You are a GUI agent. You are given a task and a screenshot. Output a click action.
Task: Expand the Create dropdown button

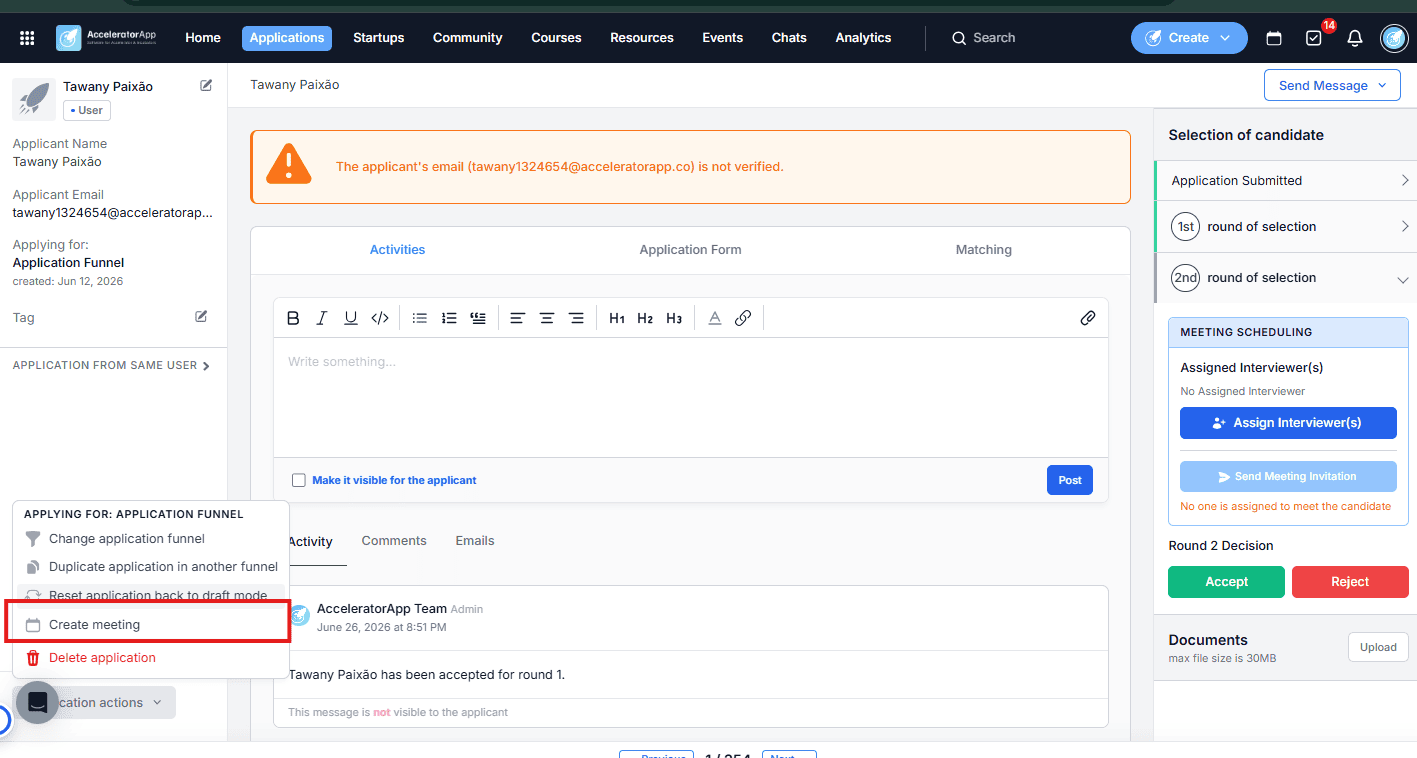[1189, 38]
